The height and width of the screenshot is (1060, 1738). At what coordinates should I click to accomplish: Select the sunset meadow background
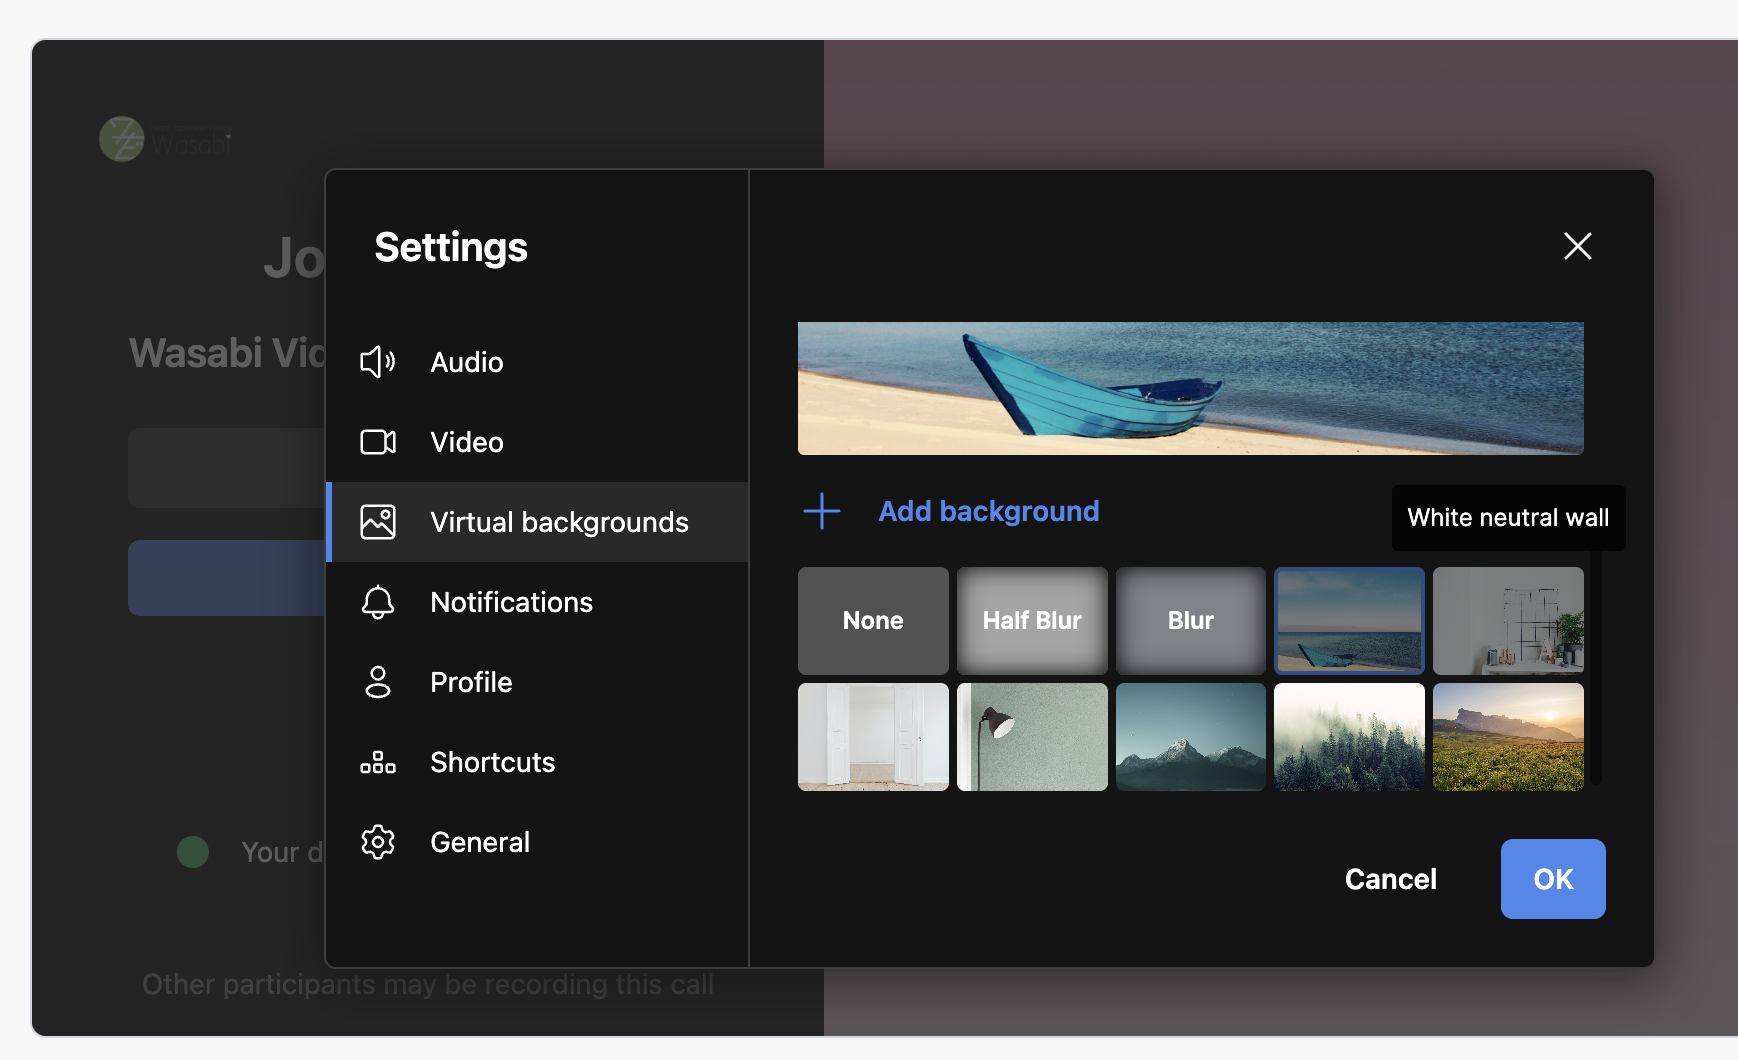tap(1508, 737)
